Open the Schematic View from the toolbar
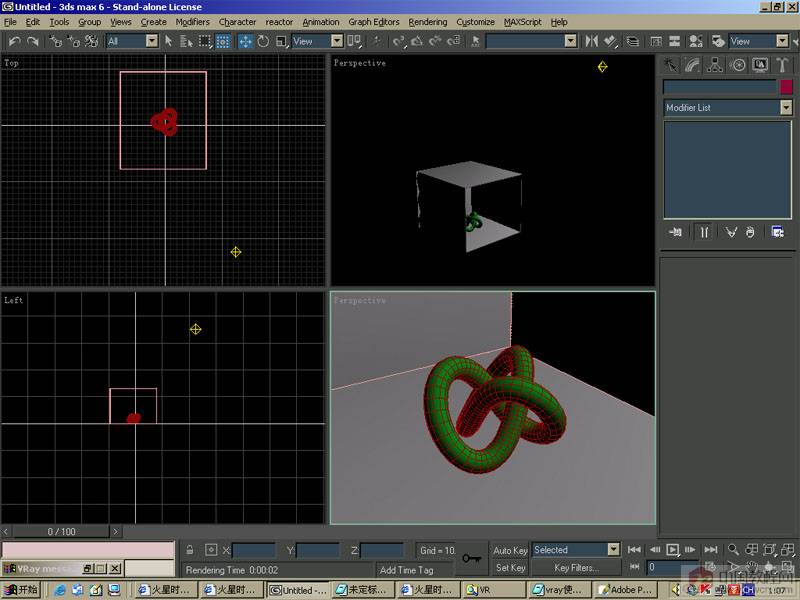This screenshot has height=600, width=800. point(674,41)
